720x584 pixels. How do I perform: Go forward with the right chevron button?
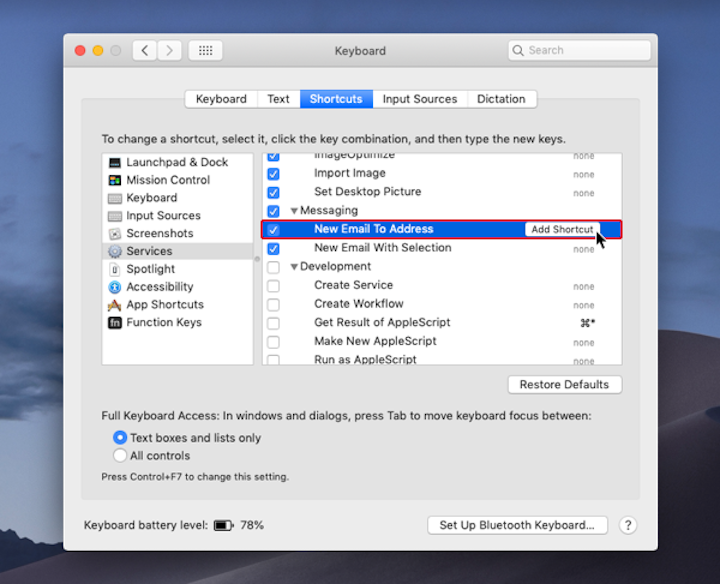click(x=169, y=51)
